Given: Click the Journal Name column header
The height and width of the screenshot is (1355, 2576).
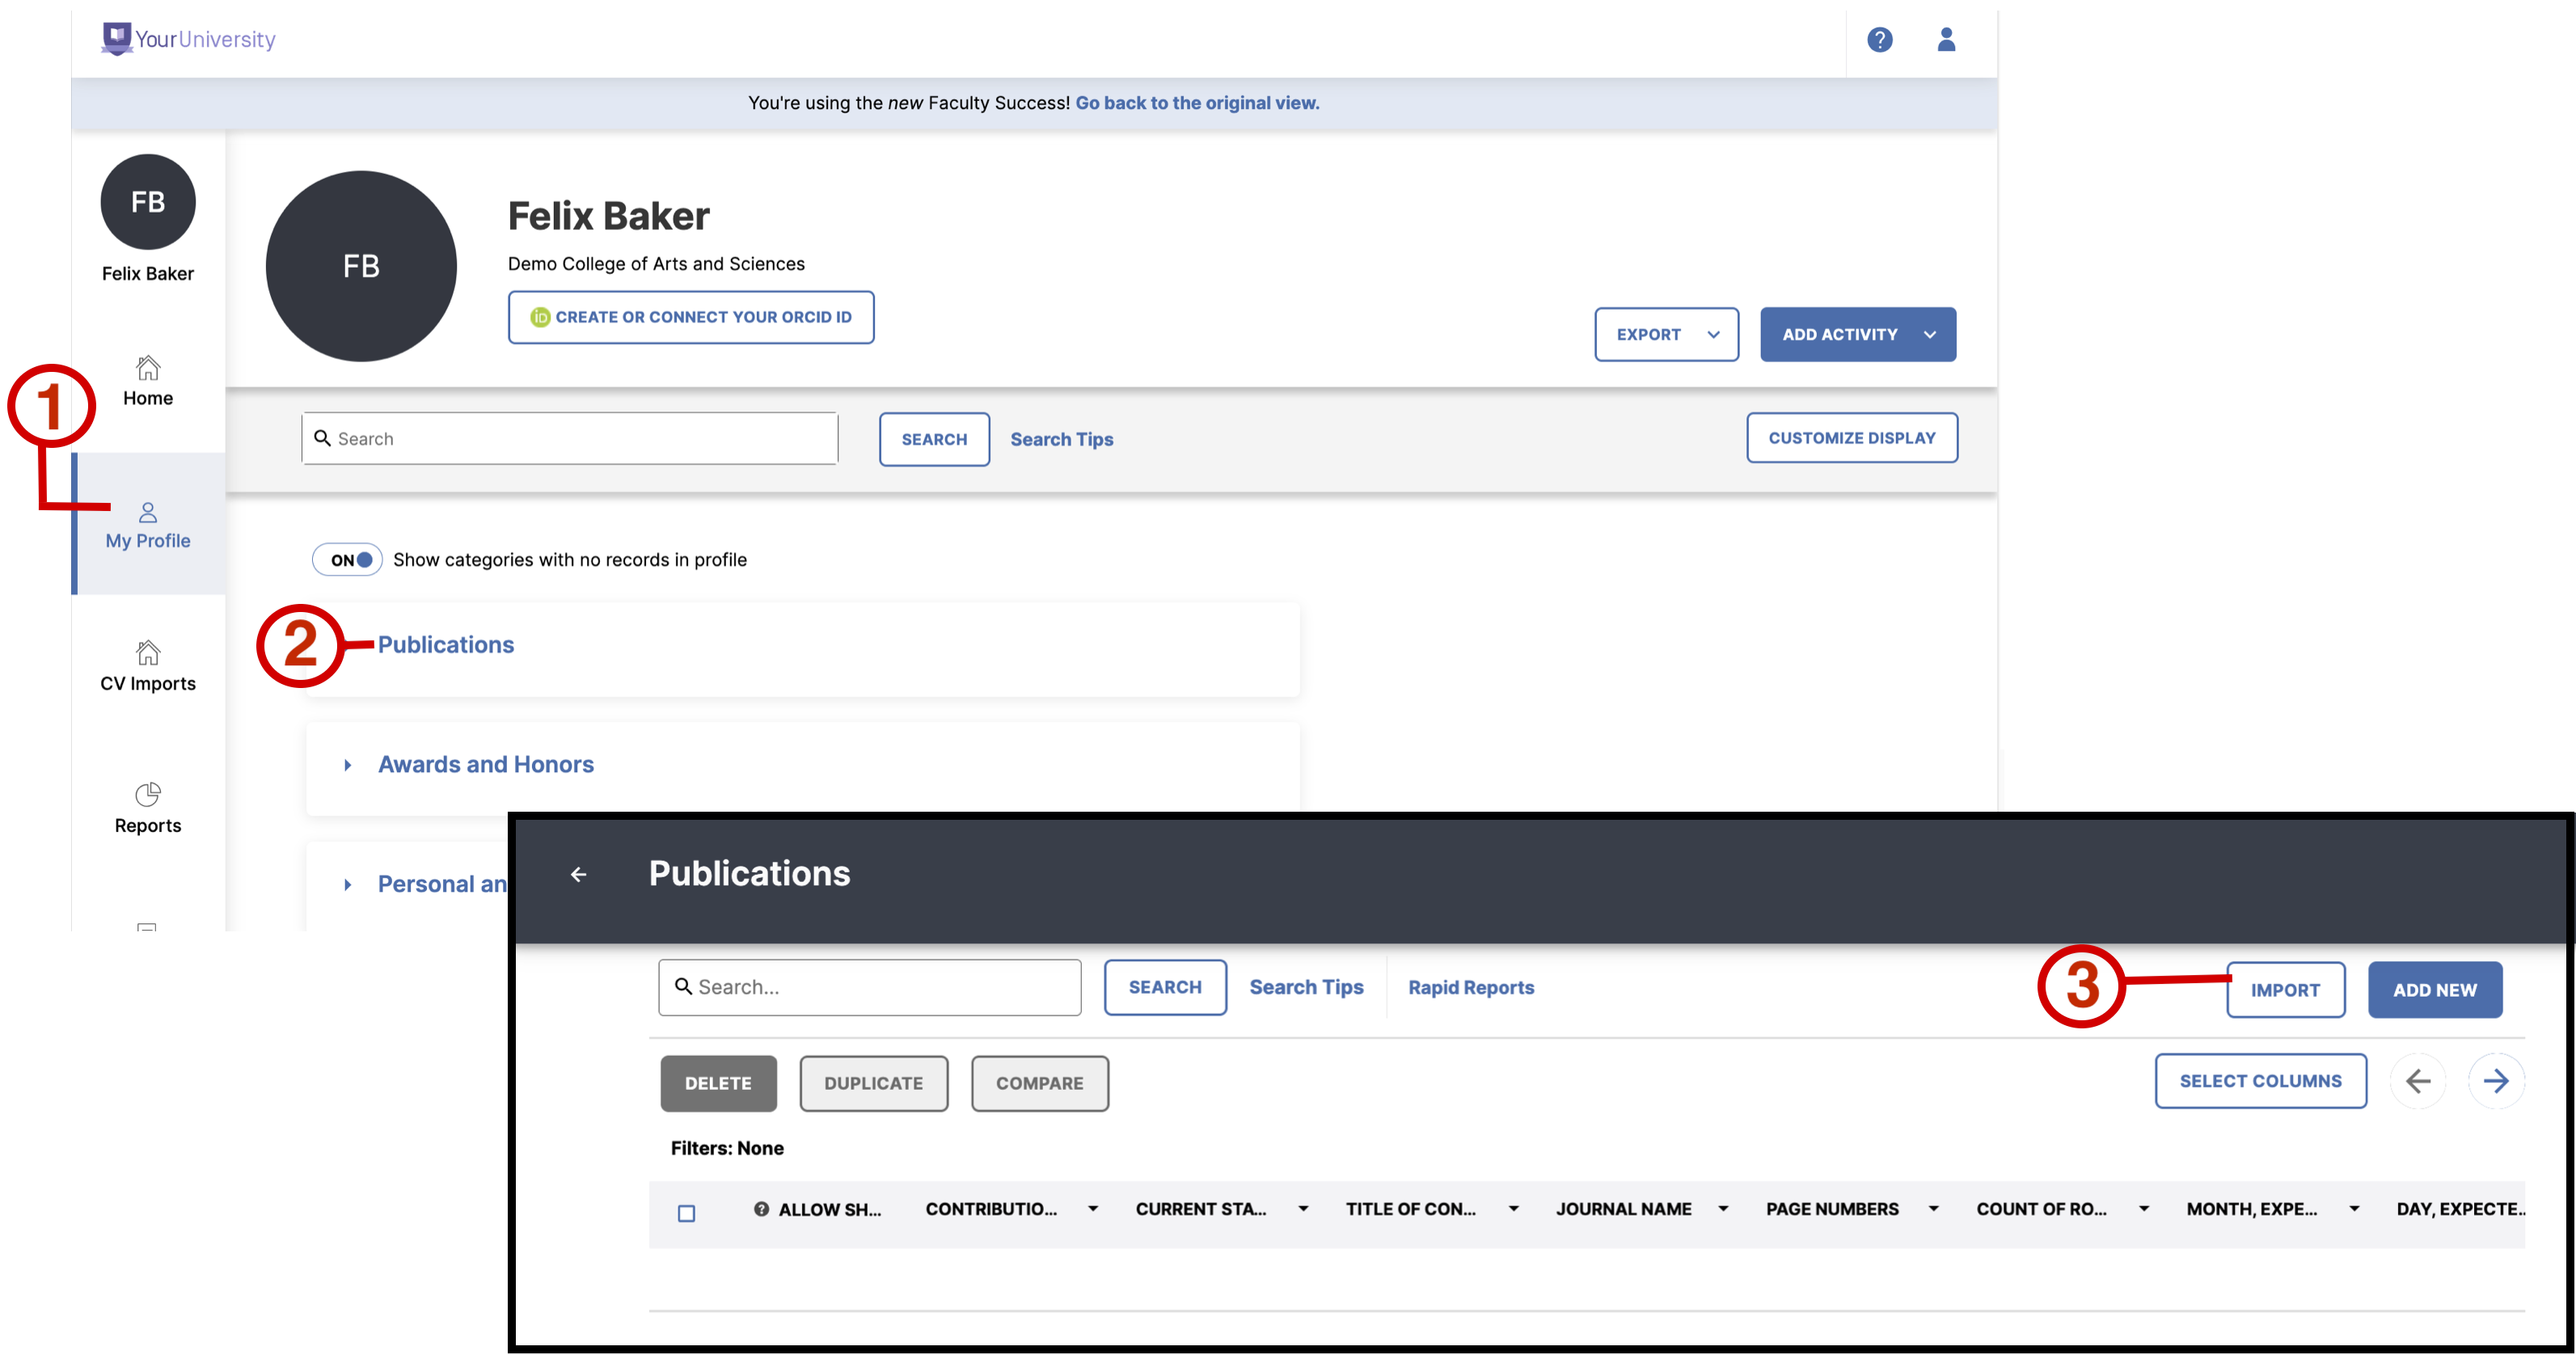Looking at the screenshot, I should pyautogui.click(x=1623, y=1209).
